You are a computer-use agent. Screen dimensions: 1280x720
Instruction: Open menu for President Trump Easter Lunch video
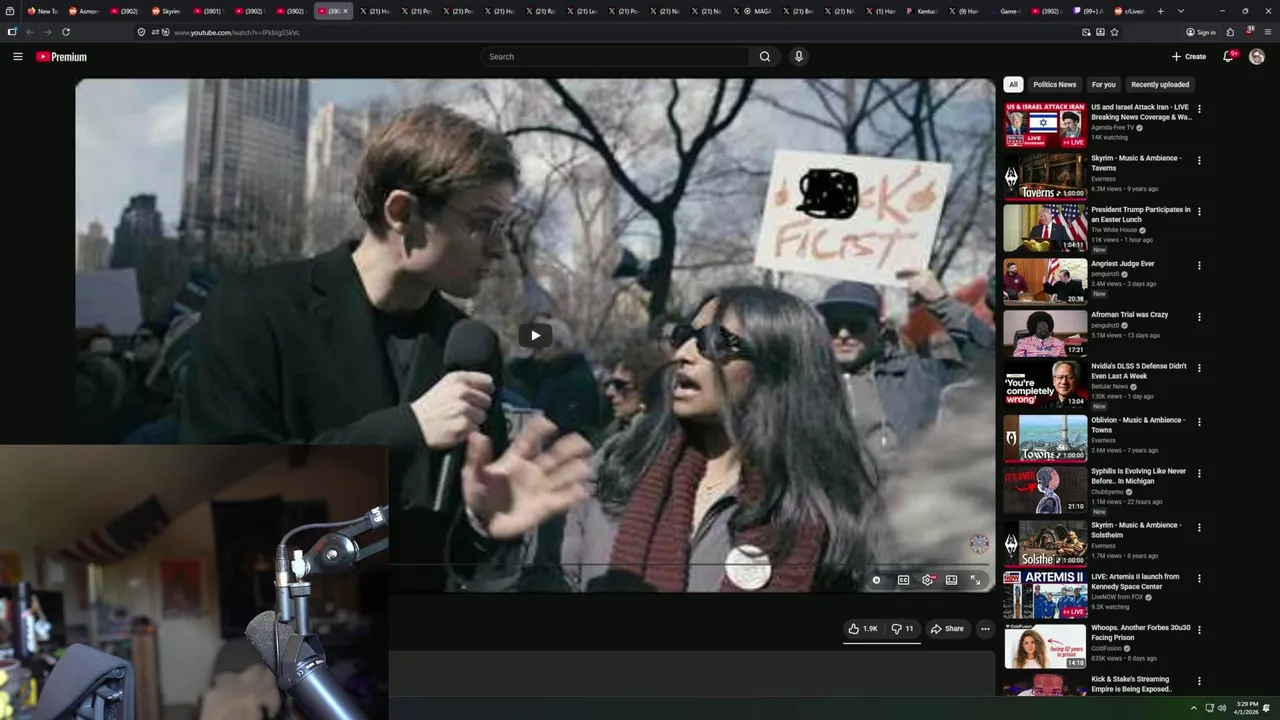coord(1199,212)
